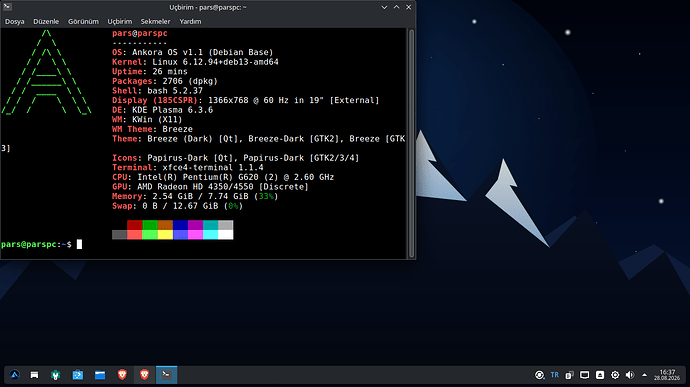Viewport: 690px width, 387px height.
Task: Click the window title 'Uçbirim - pars@parspc: ~'
Action: [208, 7]
